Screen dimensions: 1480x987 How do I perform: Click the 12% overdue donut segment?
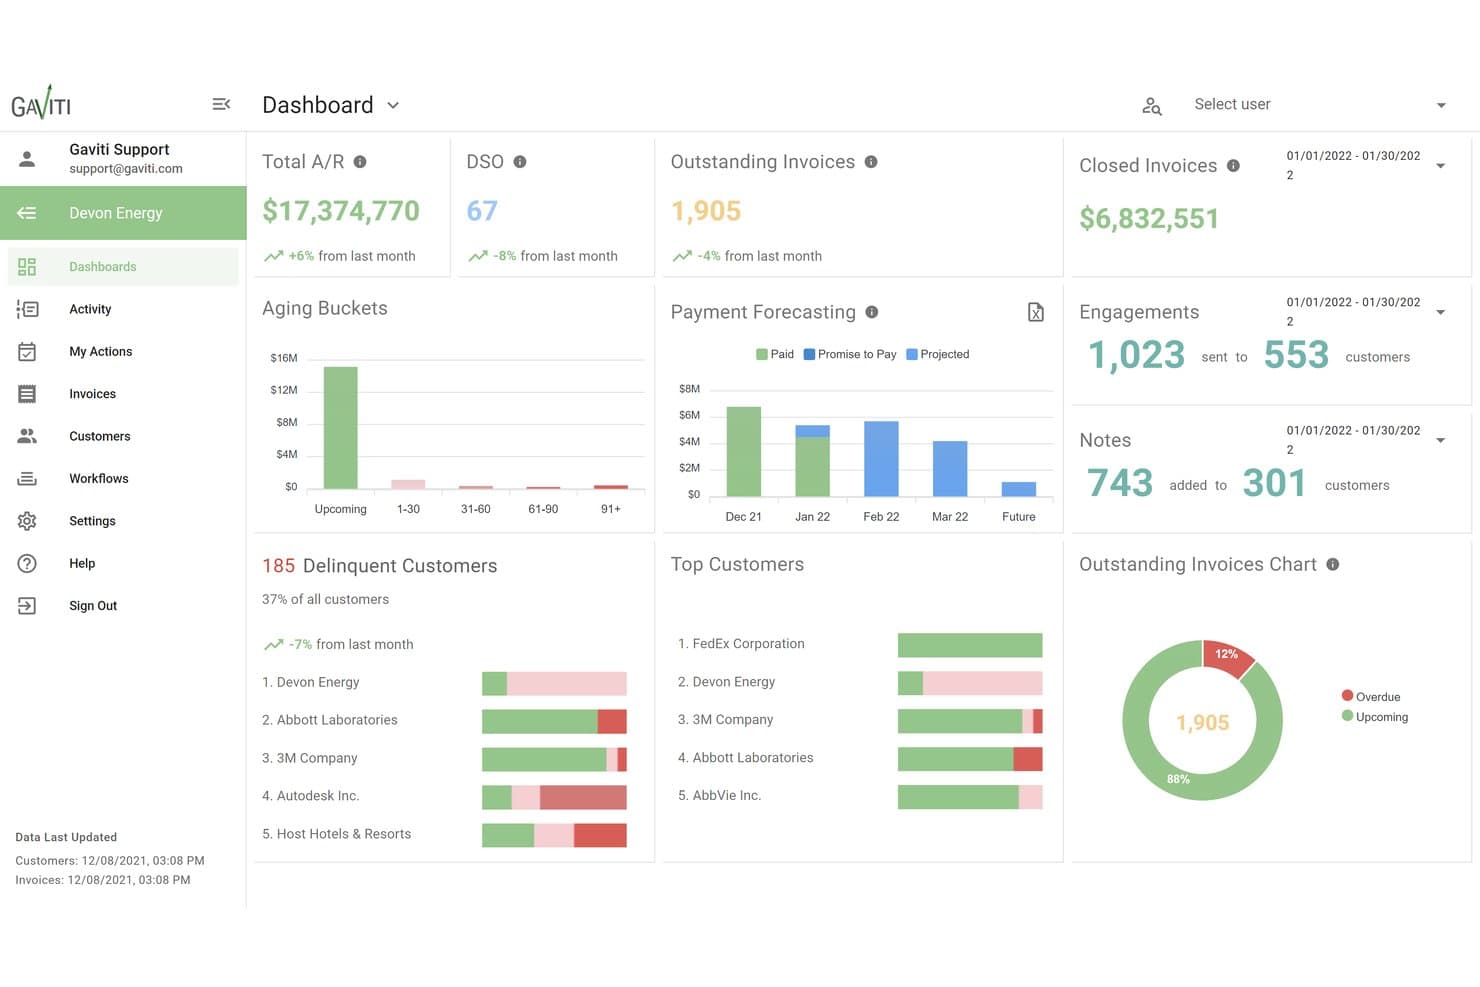pyautogui.click(x=1228, y=658)
